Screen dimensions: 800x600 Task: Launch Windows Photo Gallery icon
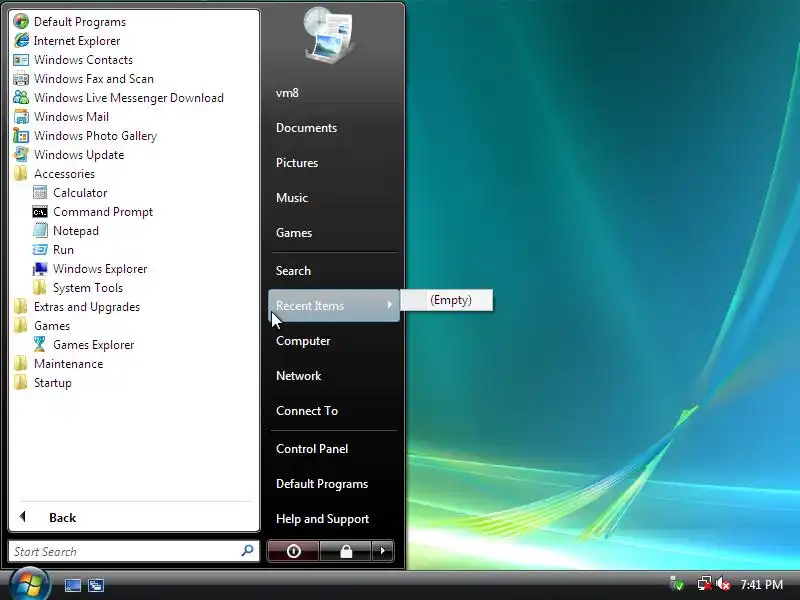coord(21,136)
